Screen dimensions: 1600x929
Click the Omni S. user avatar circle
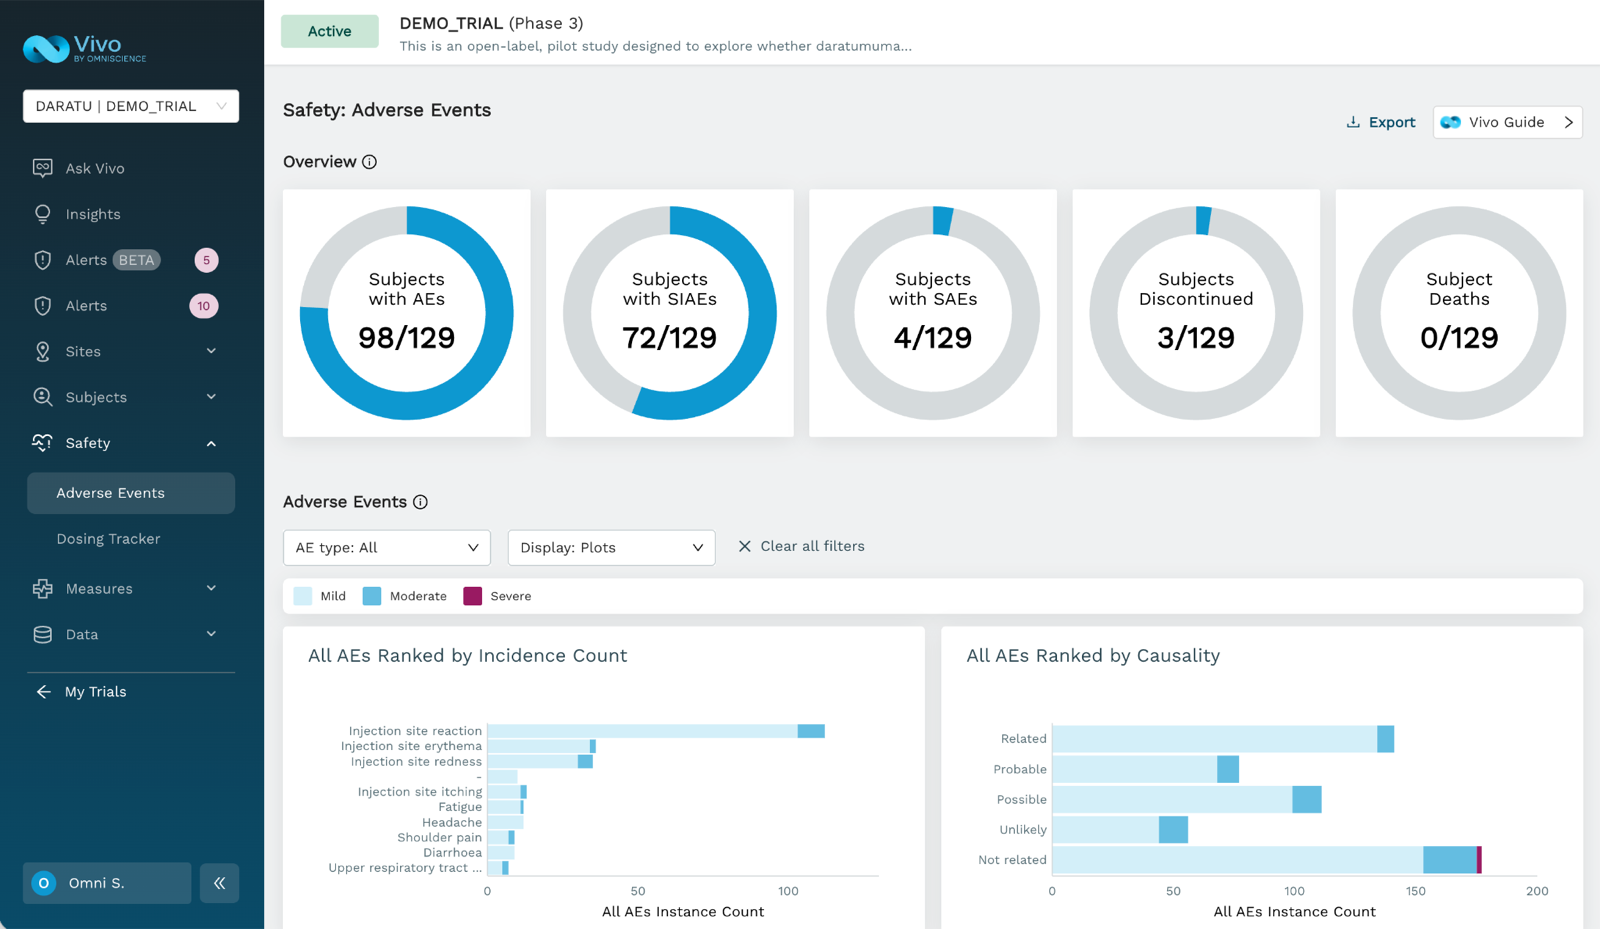click(44, 883)
